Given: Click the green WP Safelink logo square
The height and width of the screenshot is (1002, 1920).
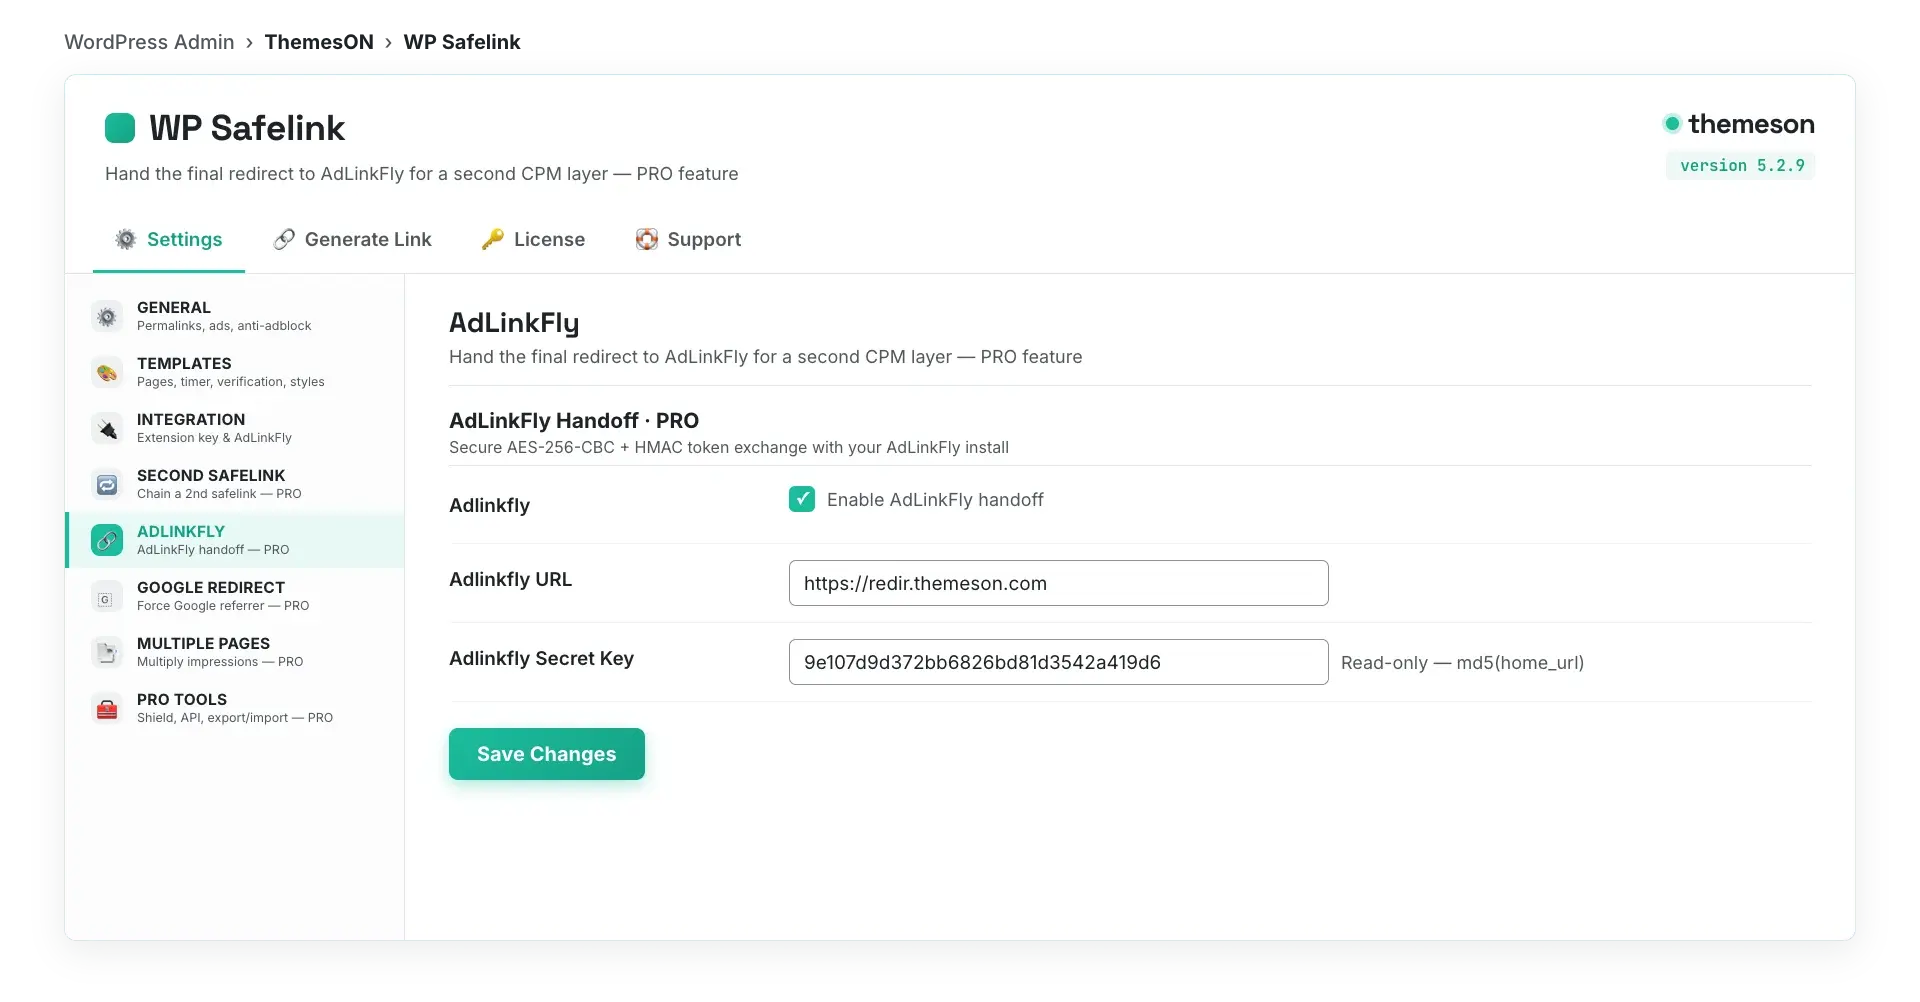Looking at the screenshot, I should pos(120,128).
